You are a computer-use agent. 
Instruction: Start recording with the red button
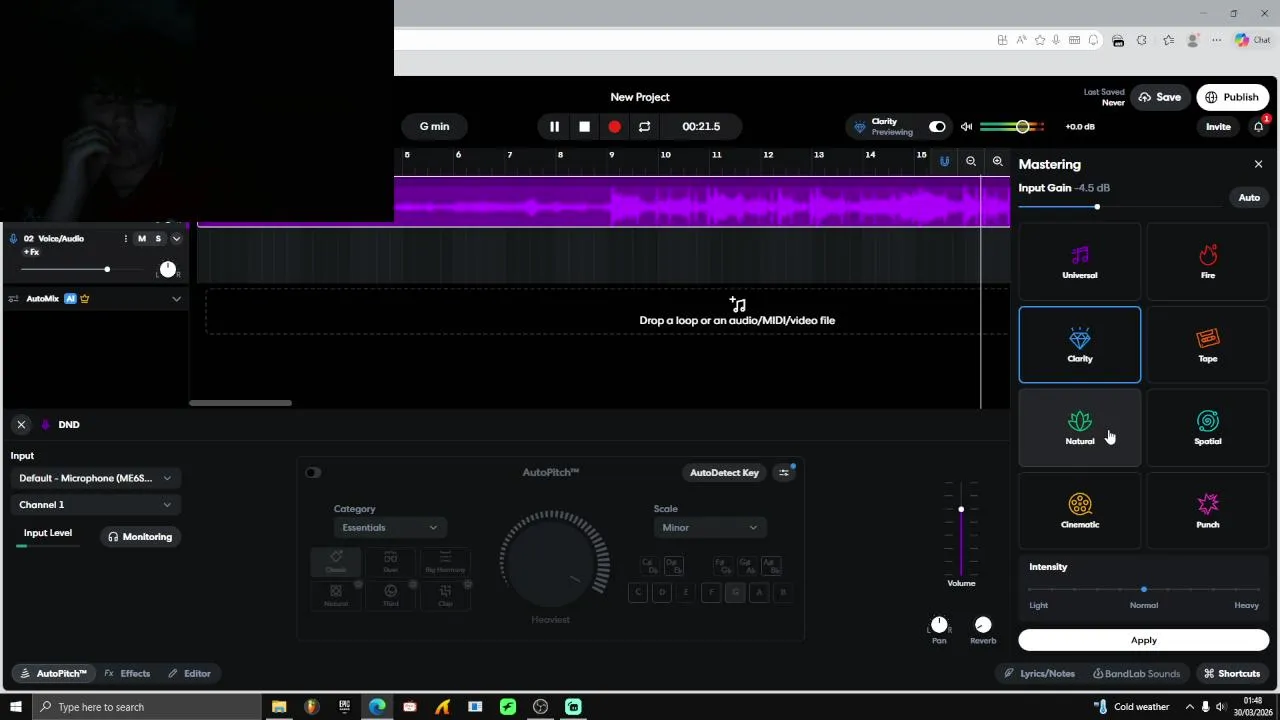tap(614, 127)
